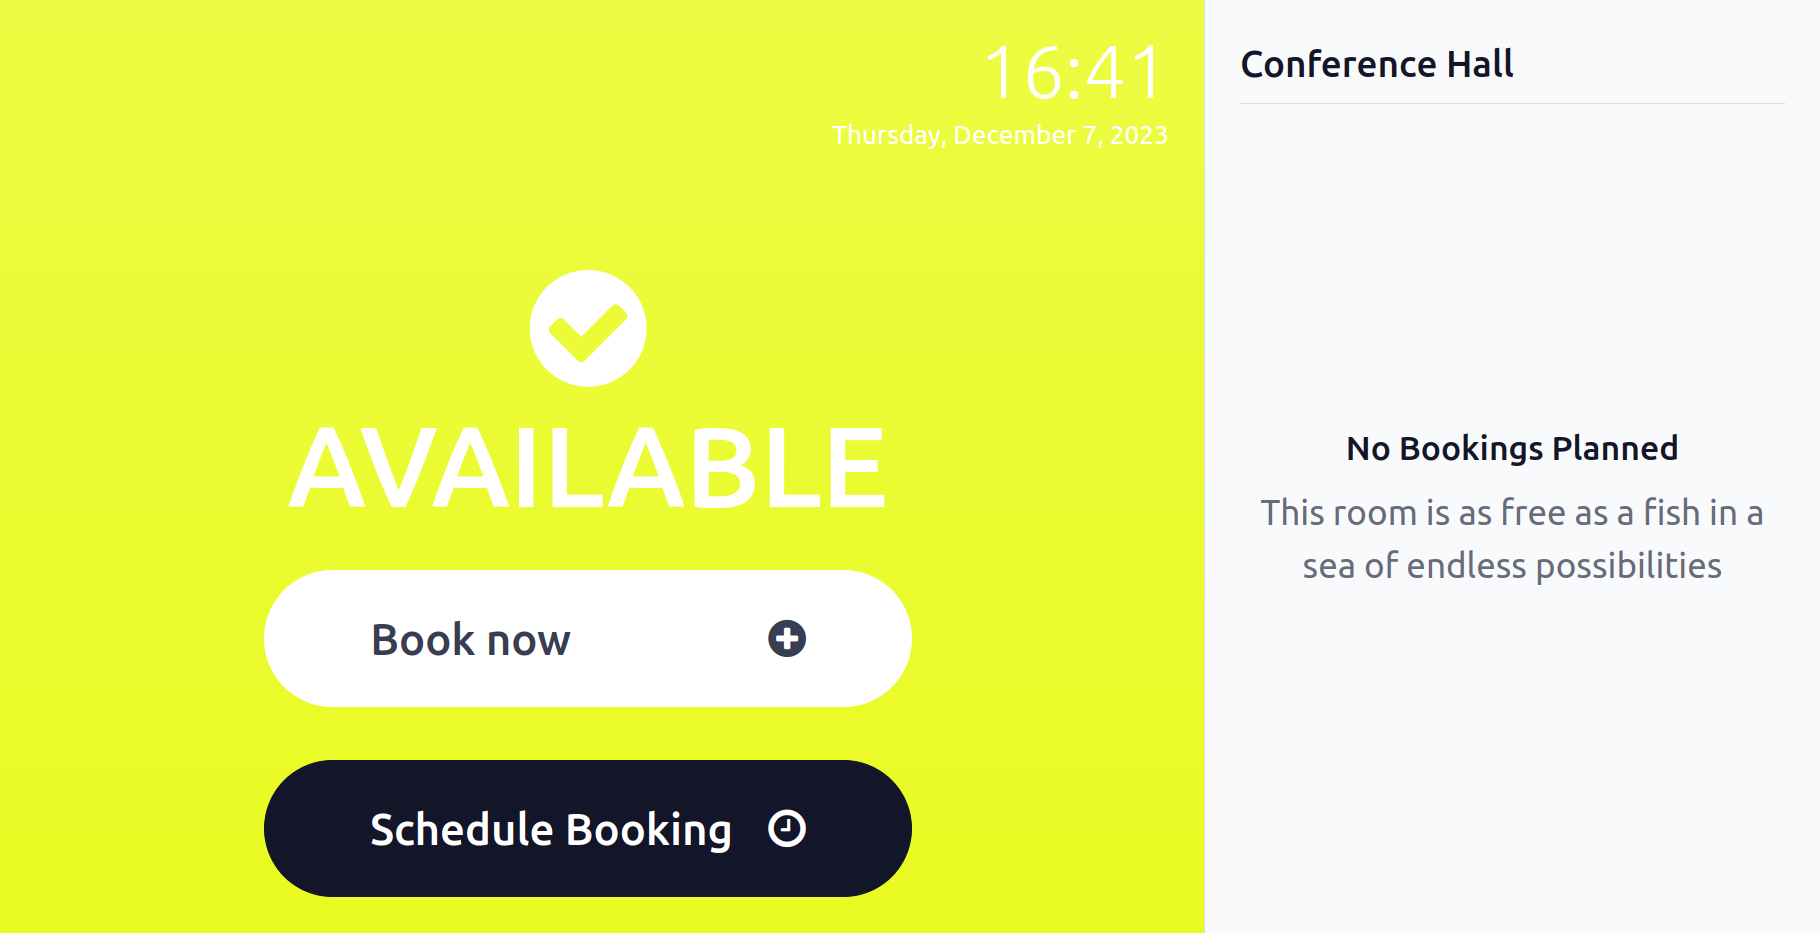This screenshot has width=1820, height=933.
Task: Click the 16:41 clock display
Action: [1075, 73]
